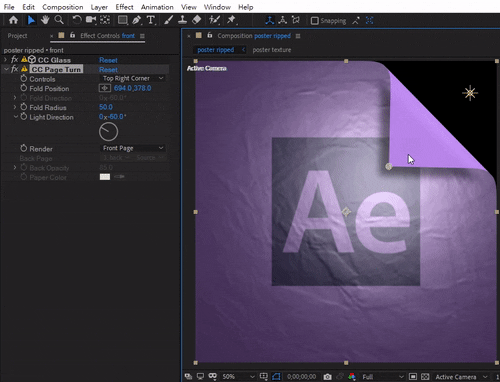The width and height of the screenshot is (500, 382).
Task: Select the Rotation tool
Action: coord(77,20)
